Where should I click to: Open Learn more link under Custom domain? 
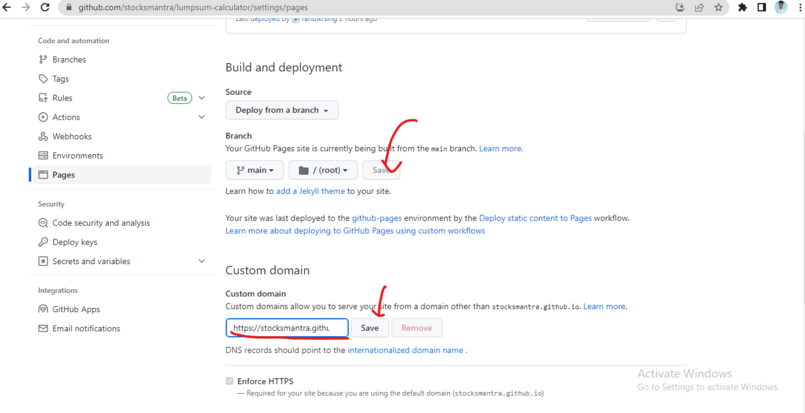pos(604,307)
